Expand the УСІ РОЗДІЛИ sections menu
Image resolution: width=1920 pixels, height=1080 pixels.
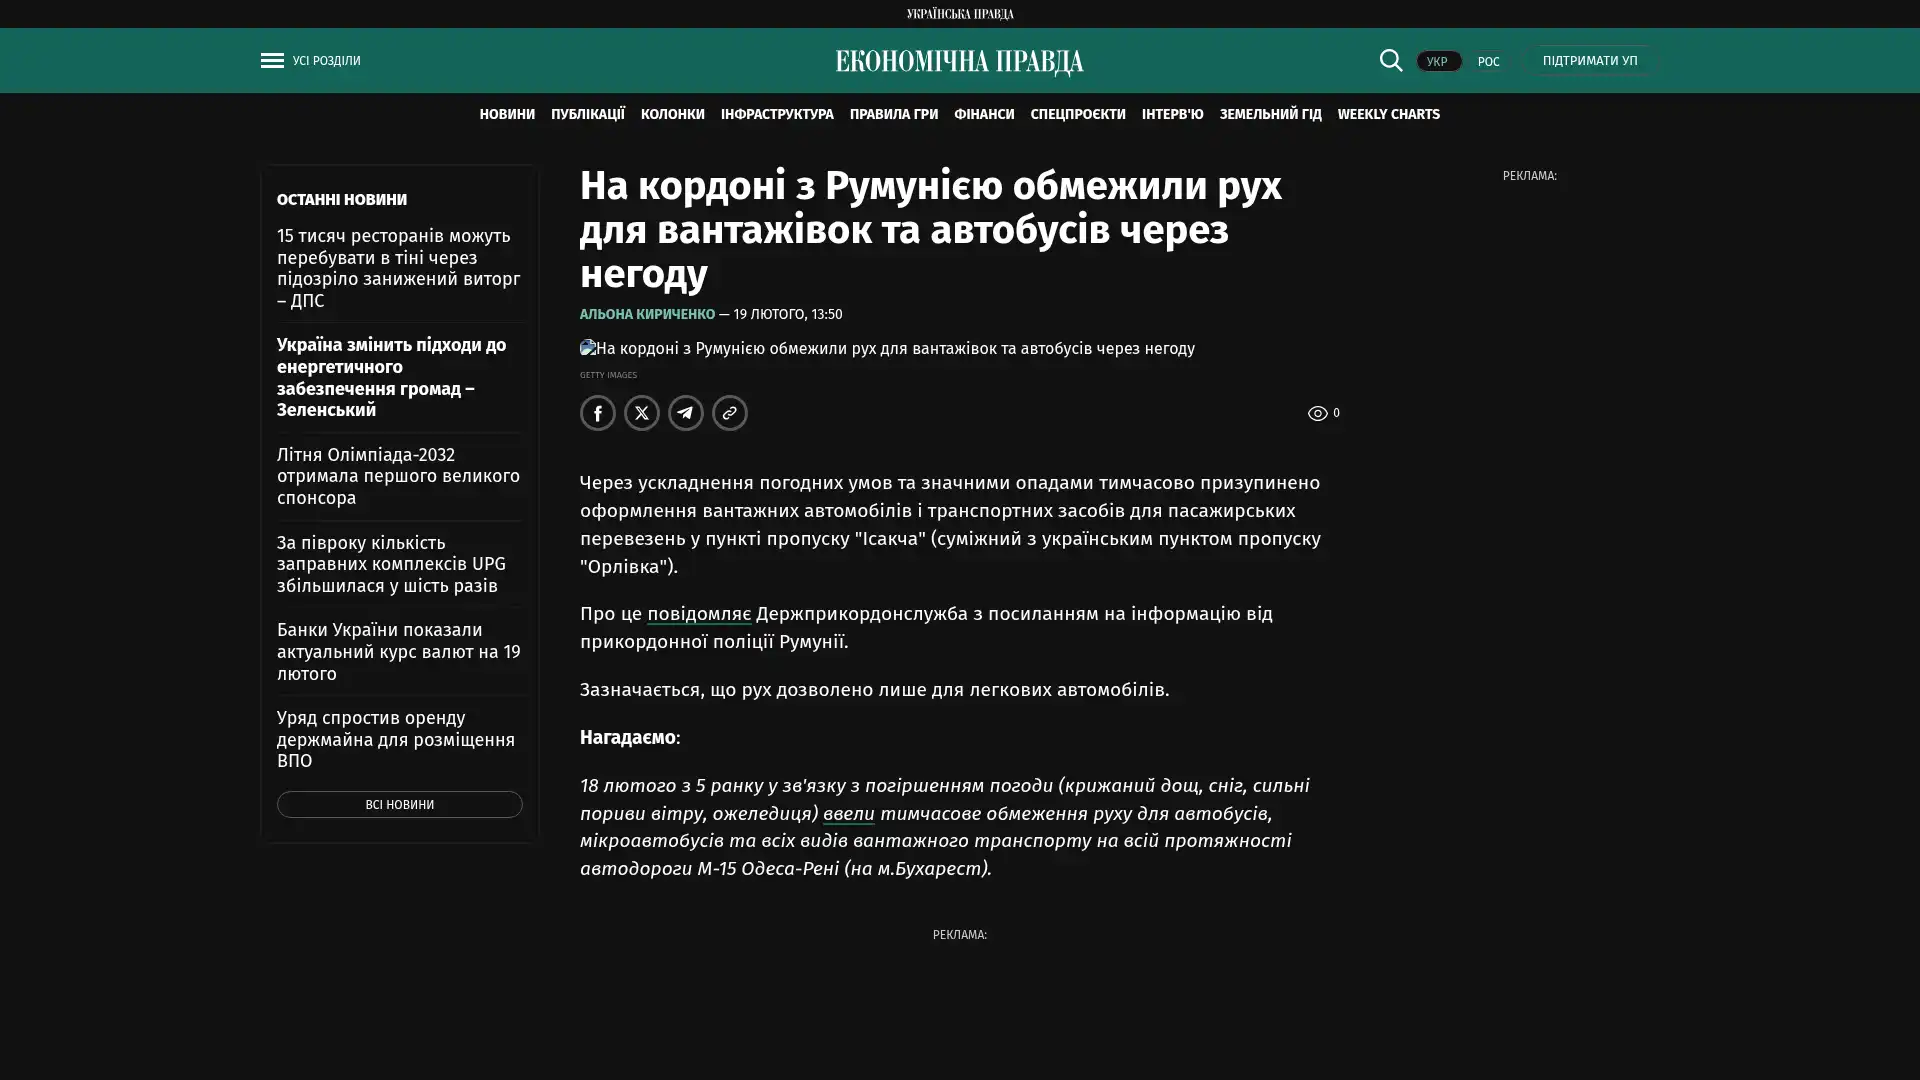coord(326,61)
